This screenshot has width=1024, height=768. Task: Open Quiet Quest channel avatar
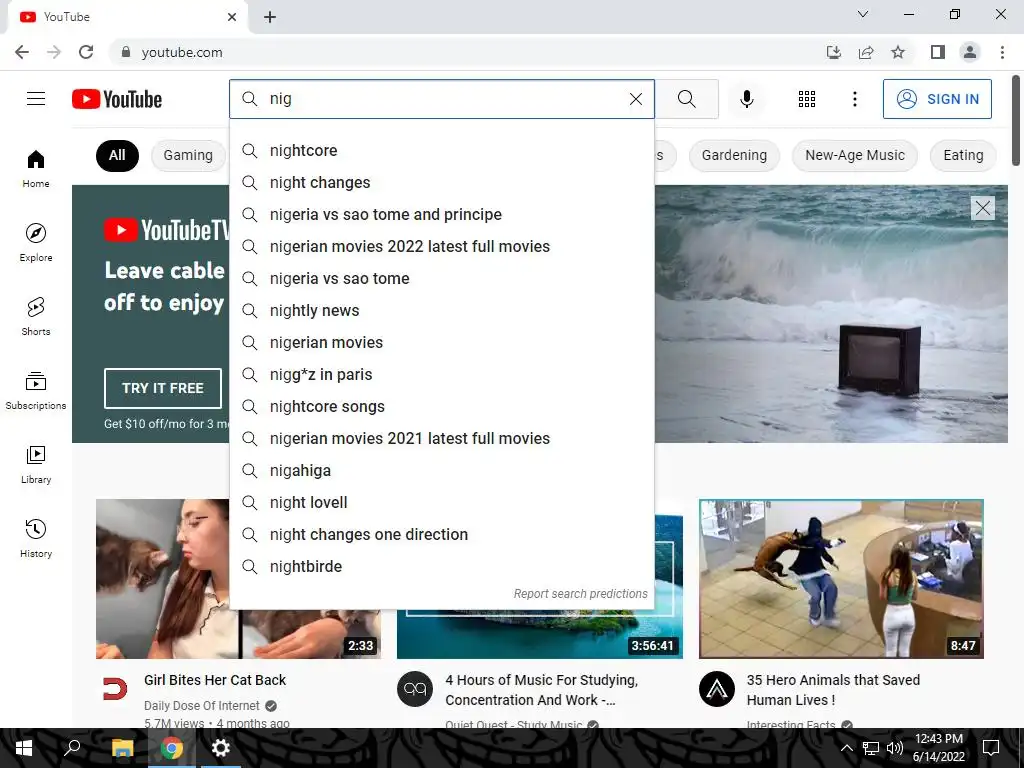tap(415, 689)
